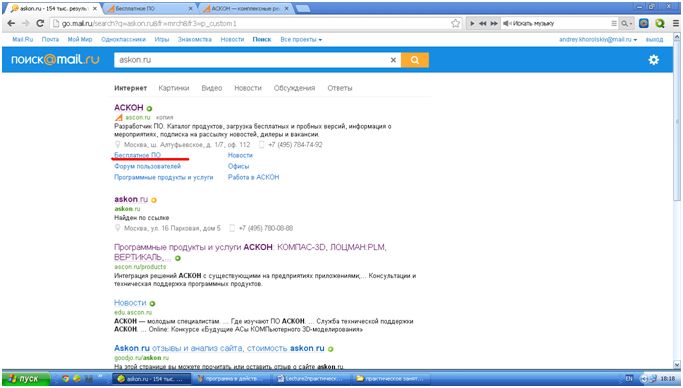Open the Форум пользователей sitelink

147,166
